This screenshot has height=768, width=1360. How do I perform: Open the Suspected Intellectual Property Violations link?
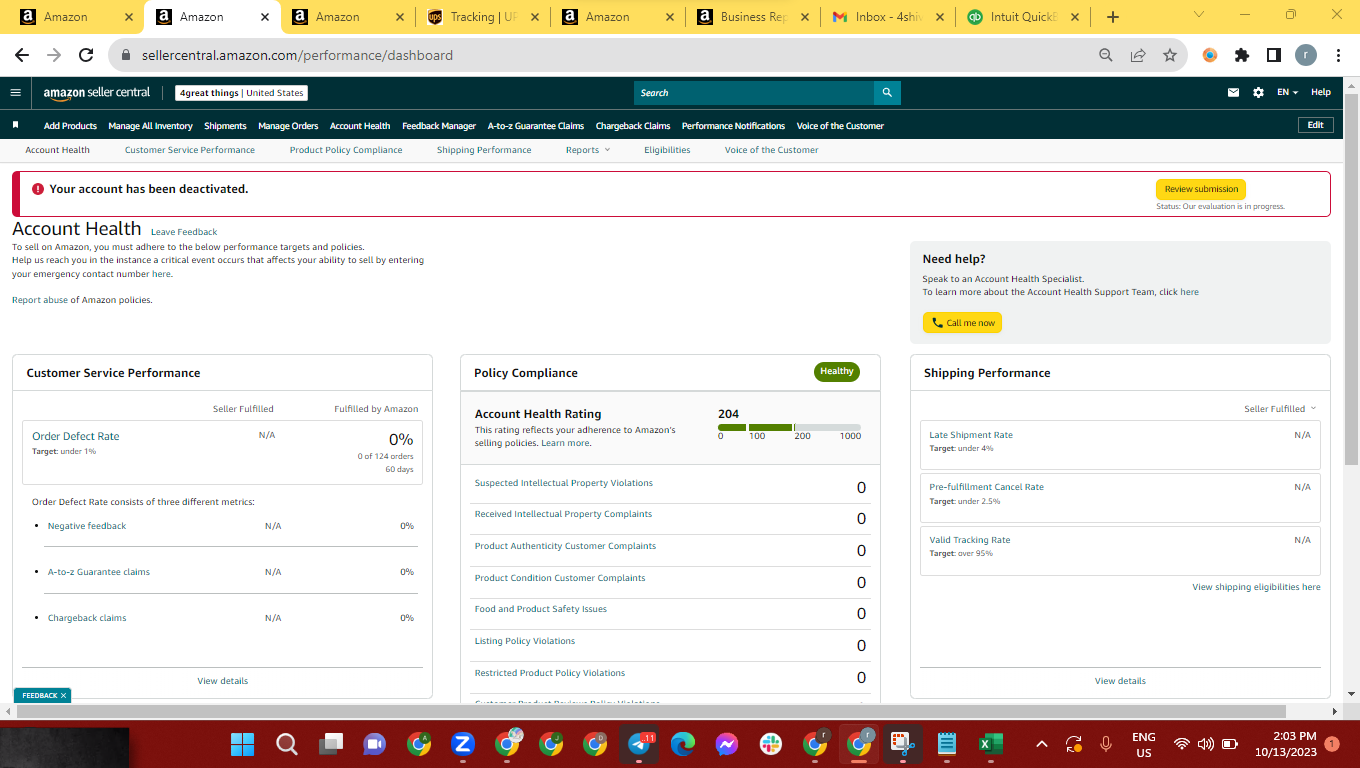[x=564, y=483]
